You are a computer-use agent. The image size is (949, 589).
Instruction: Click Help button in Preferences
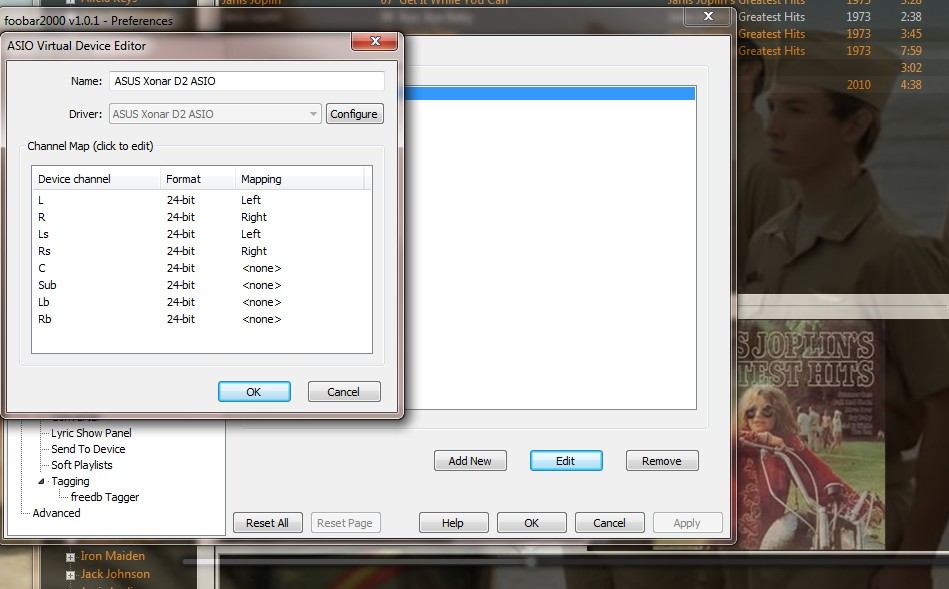(453, 522)
